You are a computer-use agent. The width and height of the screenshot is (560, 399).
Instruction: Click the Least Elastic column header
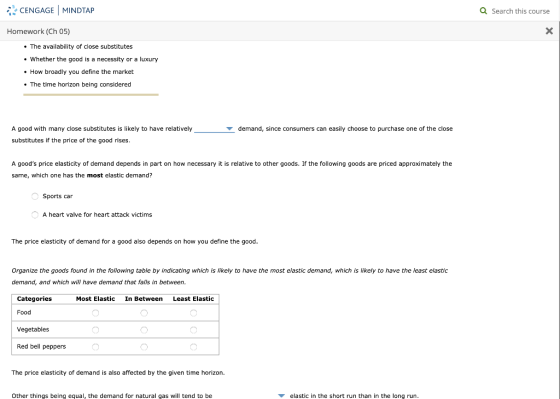193,299
